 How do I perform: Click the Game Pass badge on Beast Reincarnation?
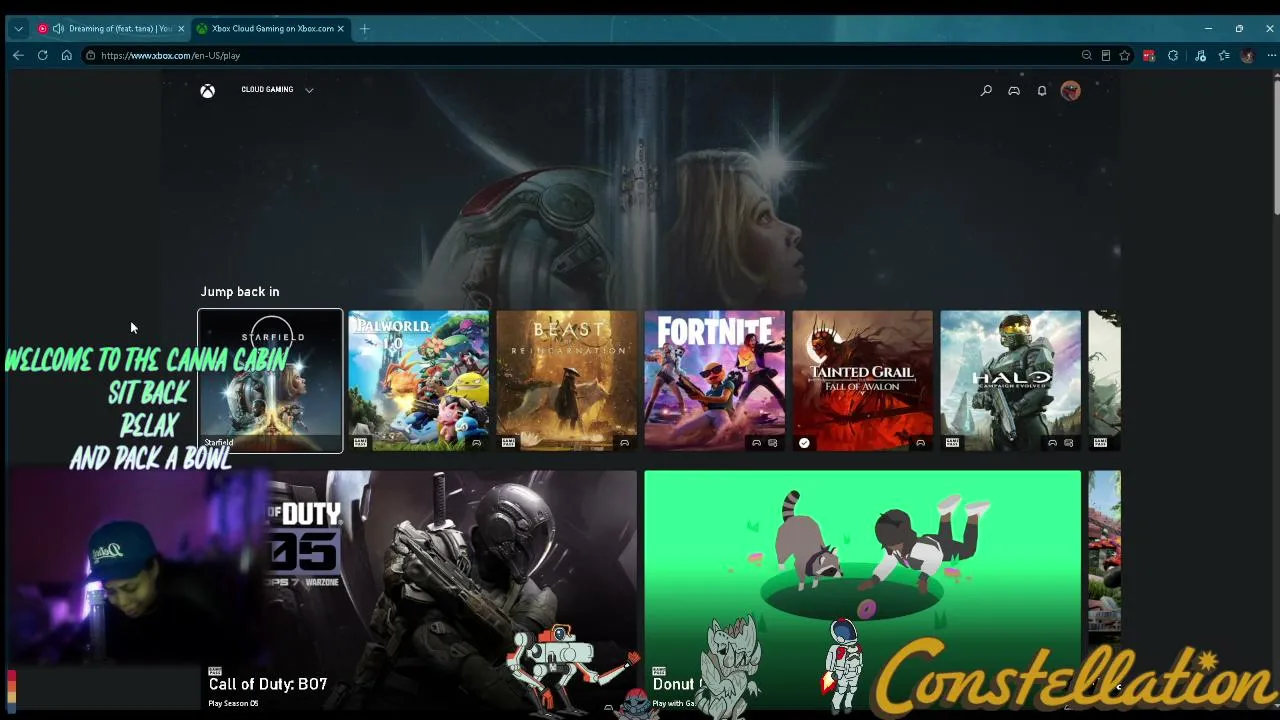click(508, 443)
